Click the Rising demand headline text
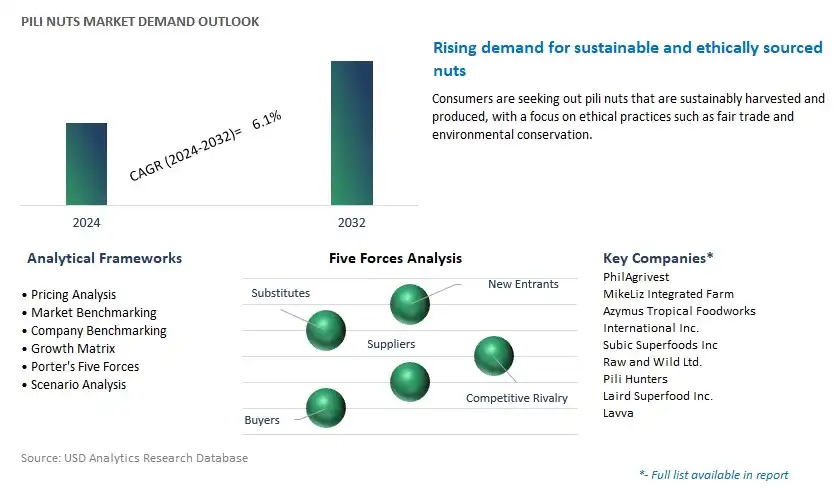Screen dimensions: 837x488 (628, 59)
